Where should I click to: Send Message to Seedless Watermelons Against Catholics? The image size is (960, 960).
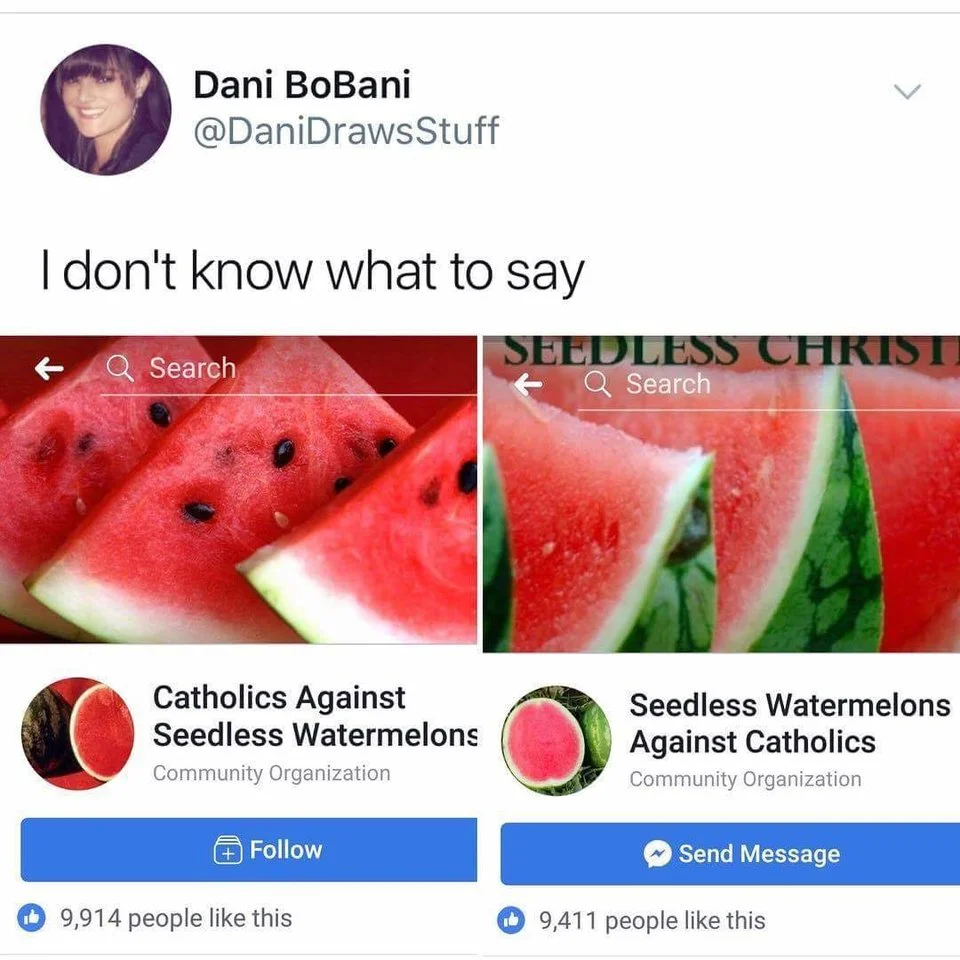click(x=730, y=854)
